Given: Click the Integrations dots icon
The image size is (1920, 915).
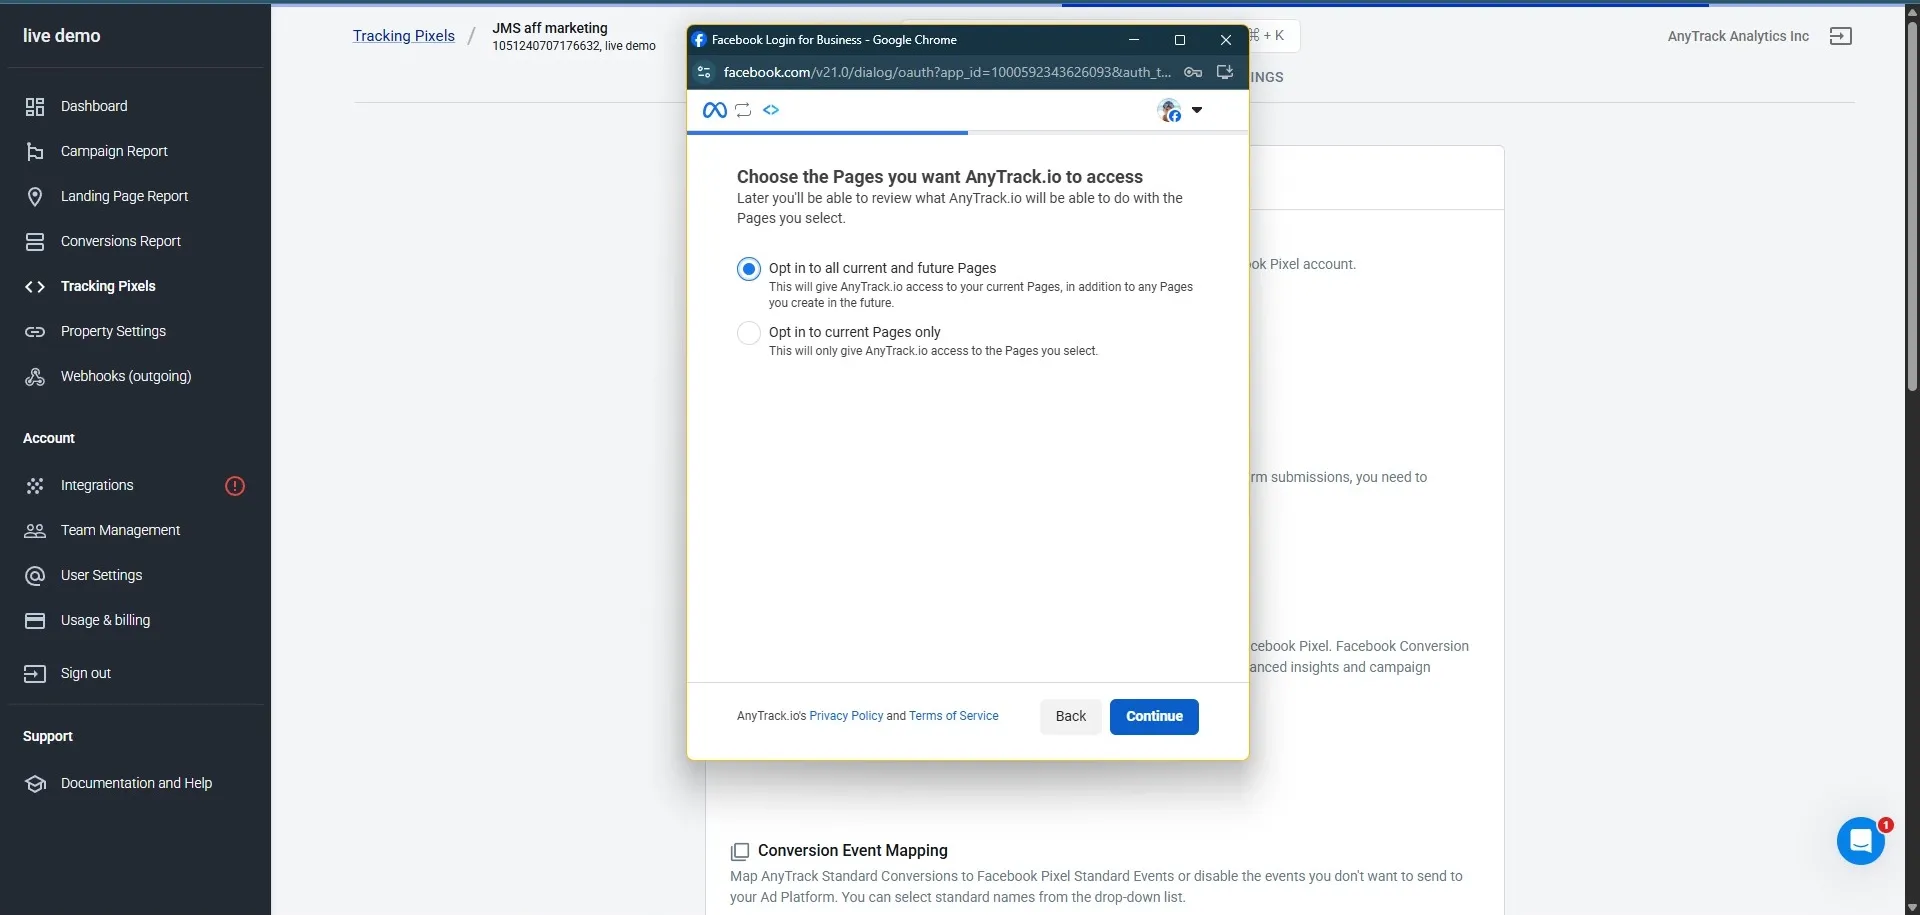Looking at the screenshot, I should click(35, 485).
